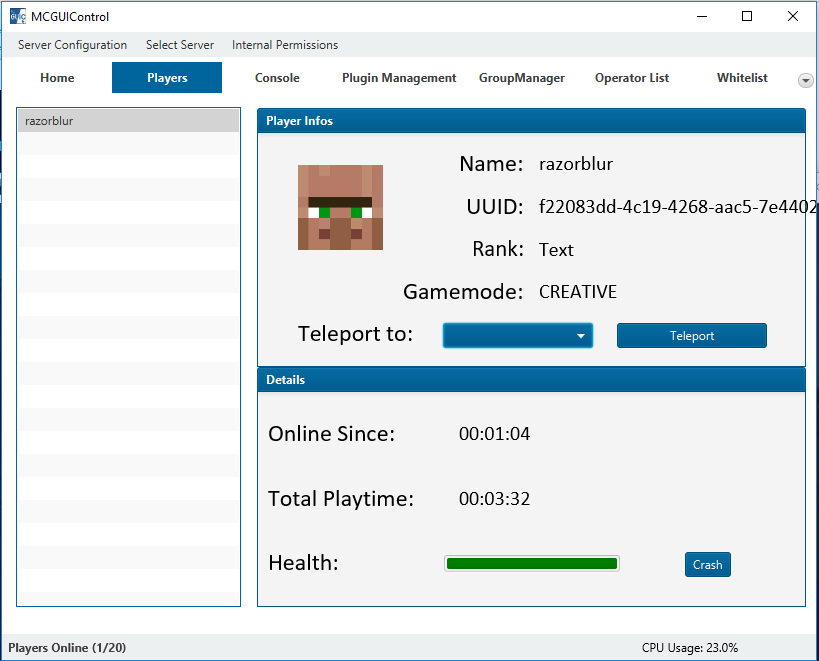
Task: Expand the tab overflow arrow button
Action: tap(805, 80)
